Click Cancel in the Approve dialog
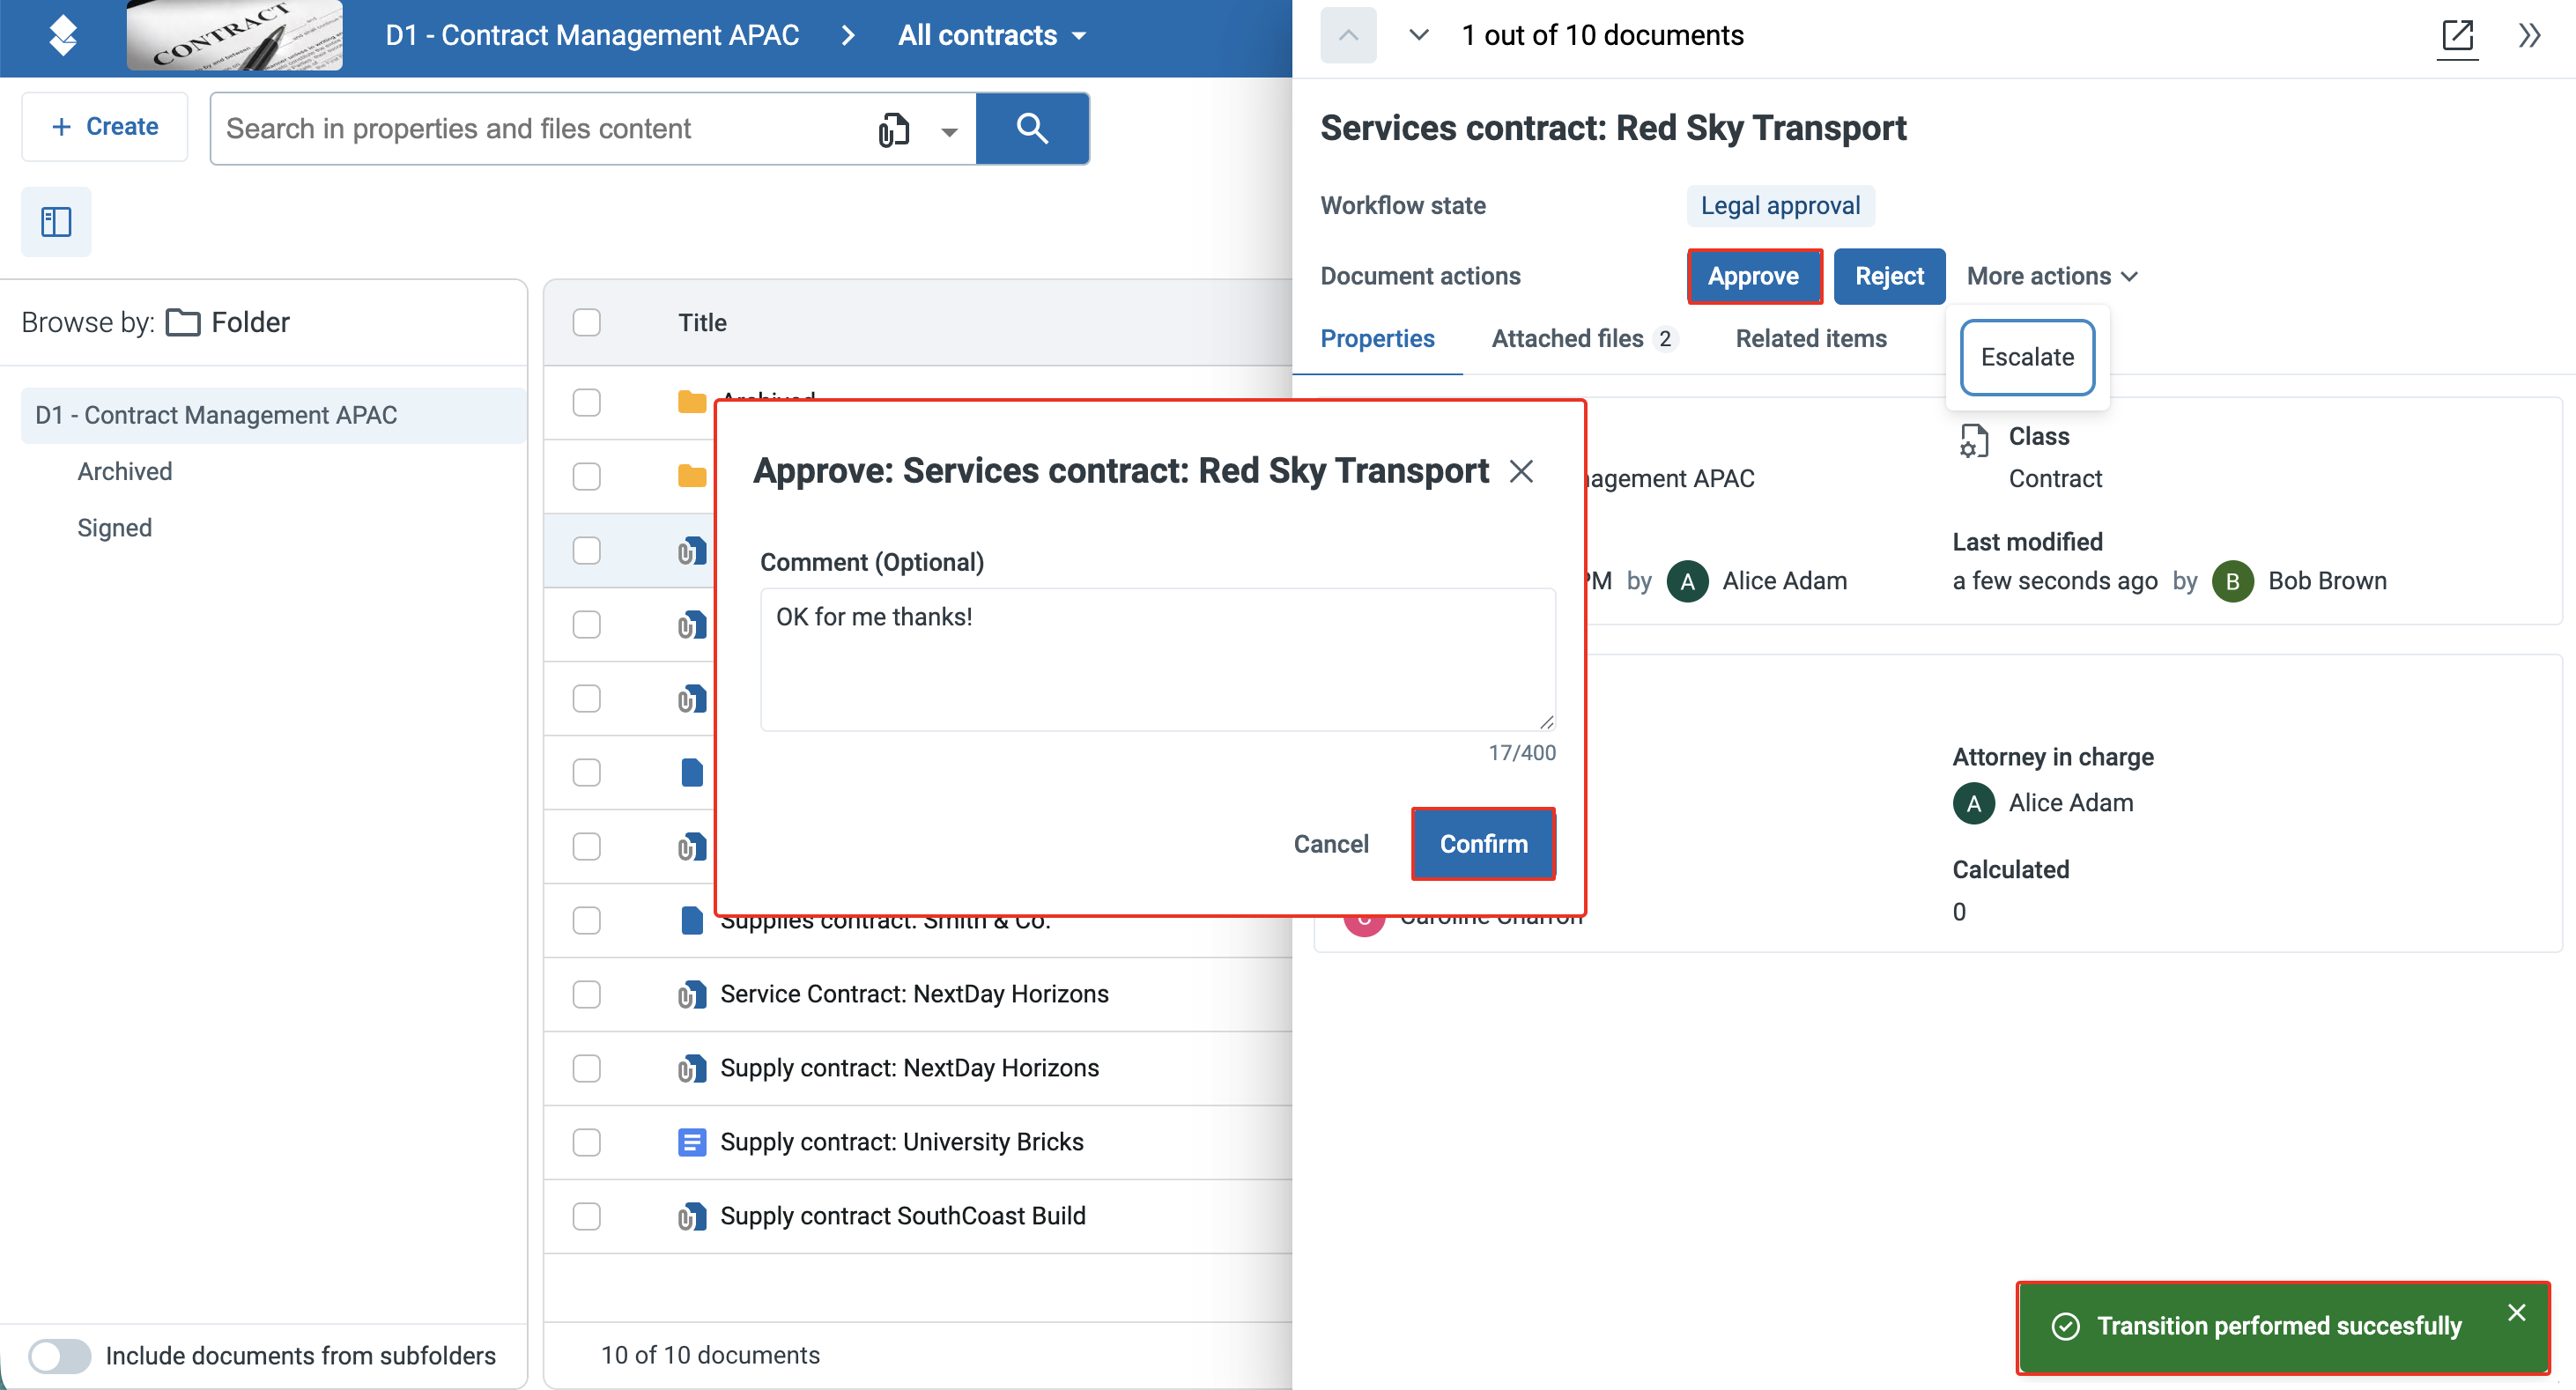This screenshot has width=2576, height=1390. pos(1331,844)
